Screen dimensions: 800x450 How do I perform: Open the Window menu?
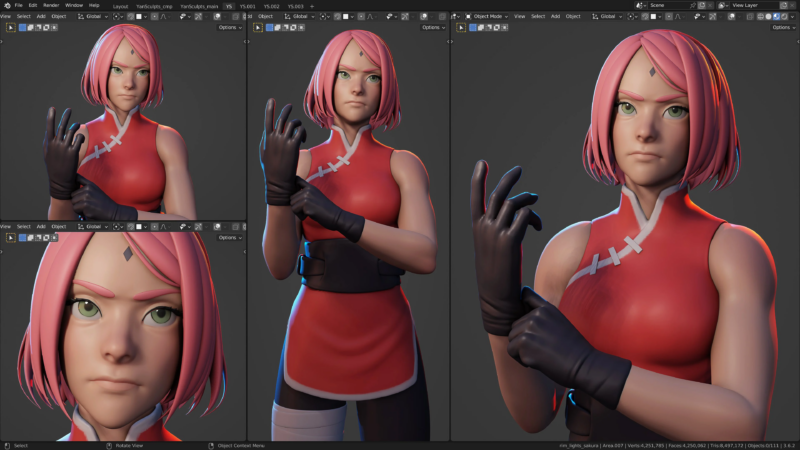(74, 5)
